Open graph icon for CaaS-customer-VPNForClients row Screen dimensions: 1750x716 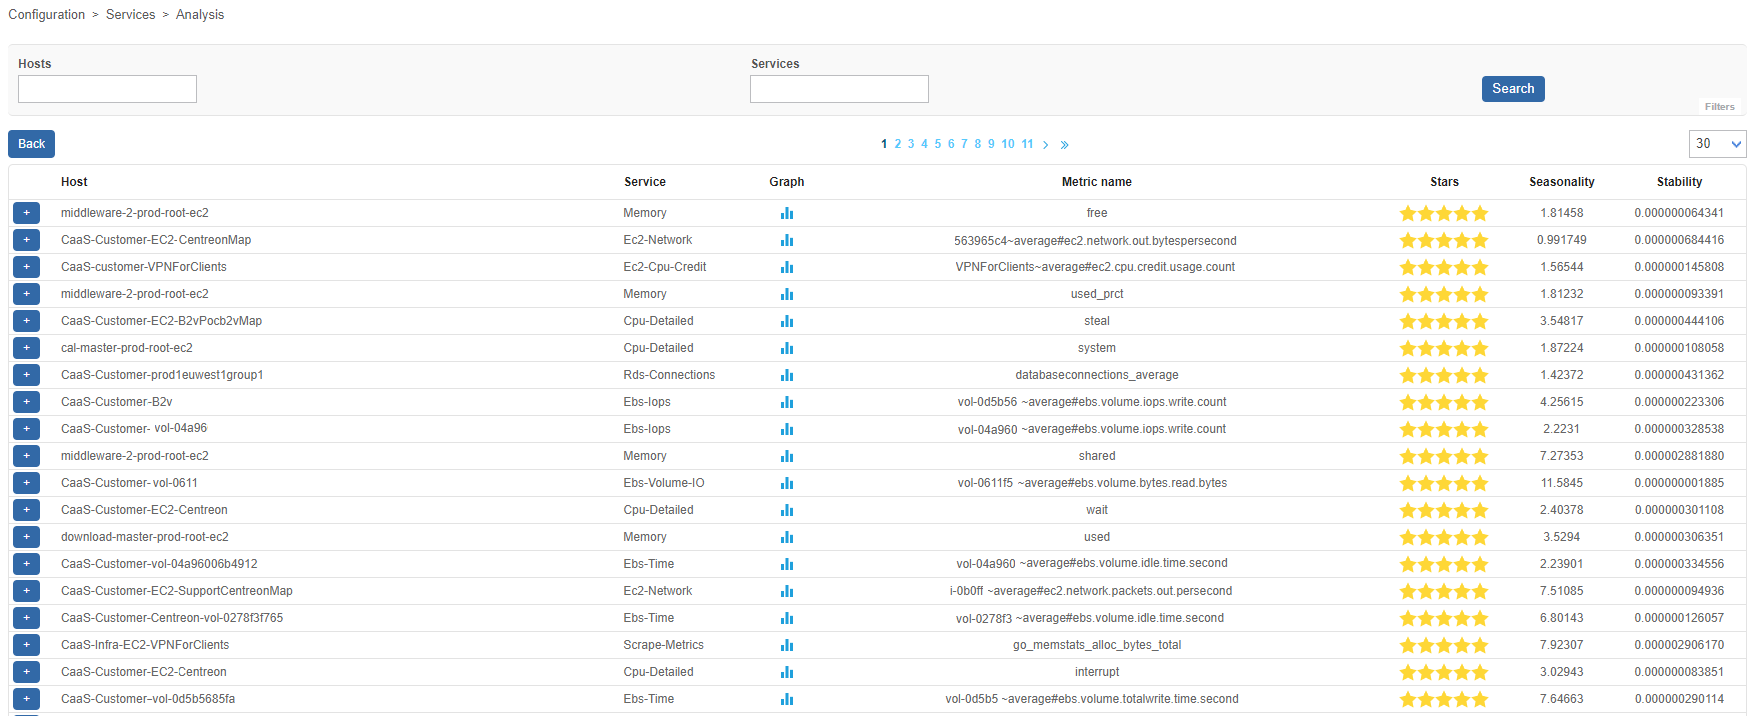787,267
